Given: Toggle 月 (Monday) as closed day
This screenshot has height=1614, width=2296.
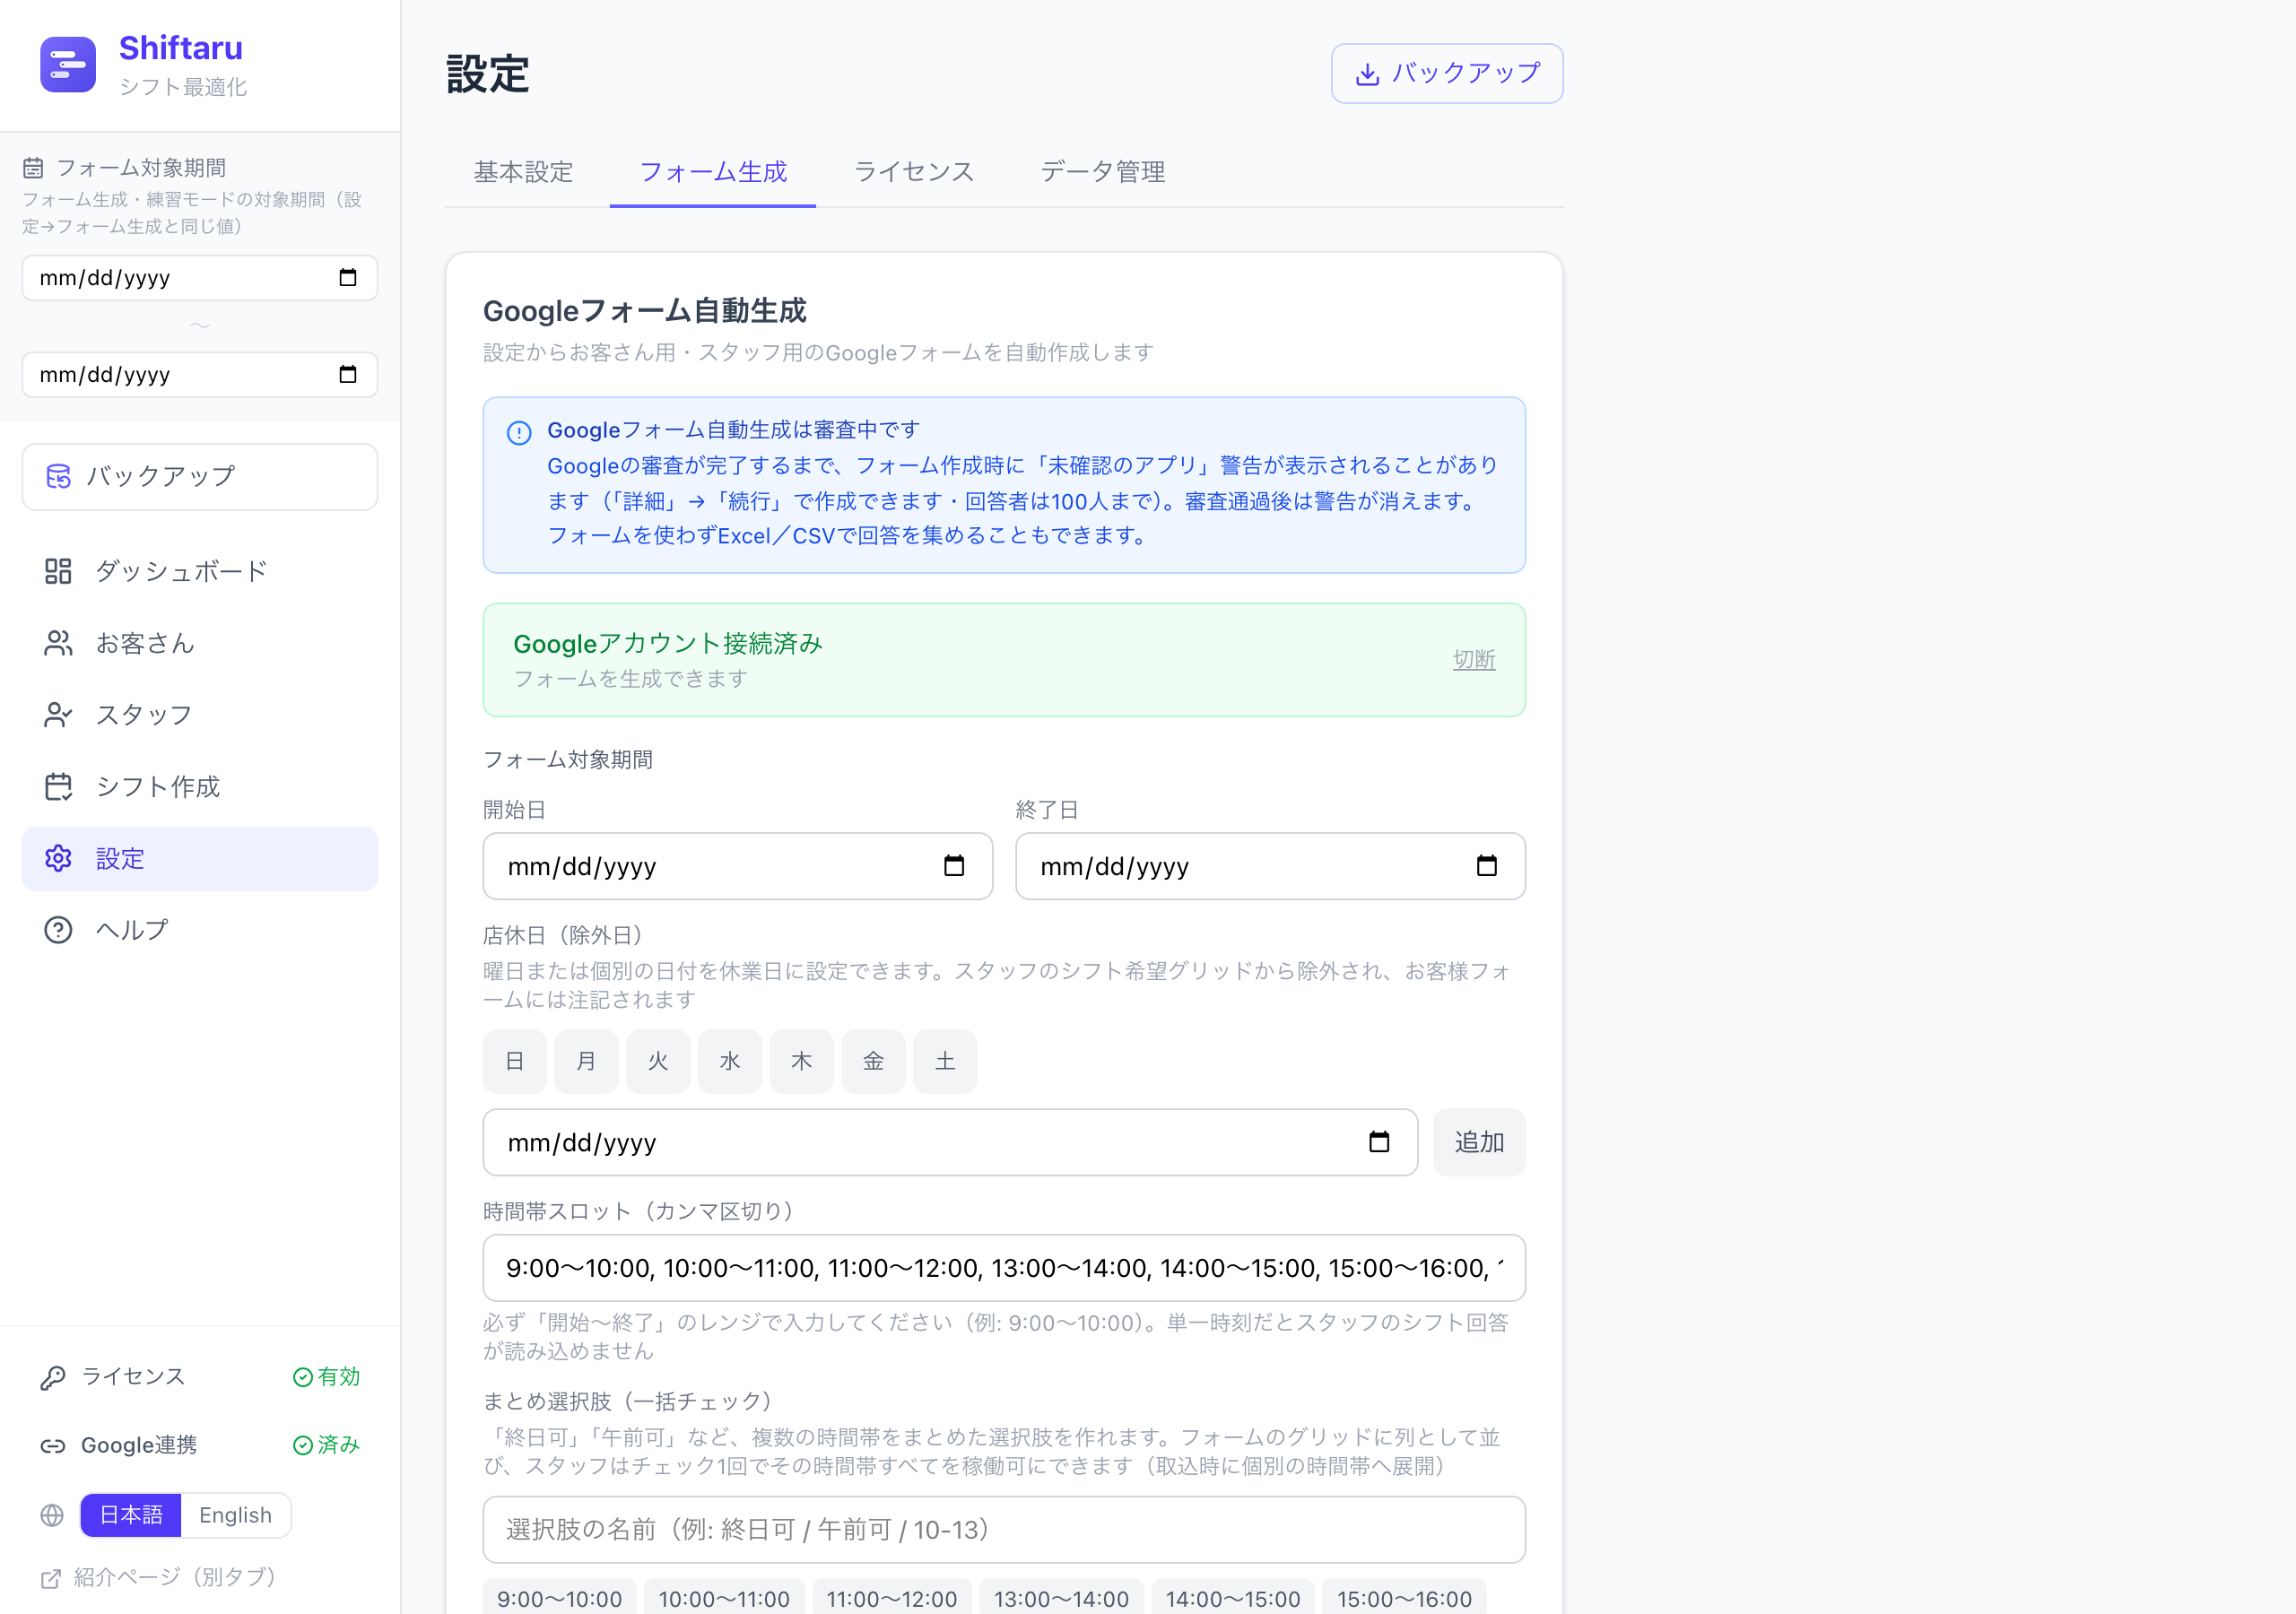Looking at the screenshot, I should pos(586,1061).
